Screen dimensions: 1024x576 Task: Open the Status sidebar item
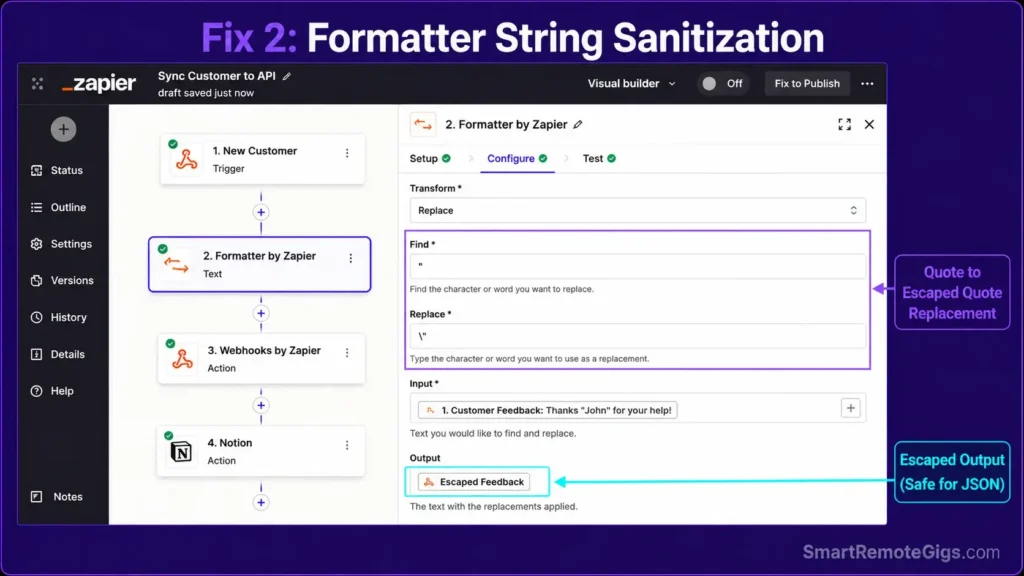(x=57, y=170)
